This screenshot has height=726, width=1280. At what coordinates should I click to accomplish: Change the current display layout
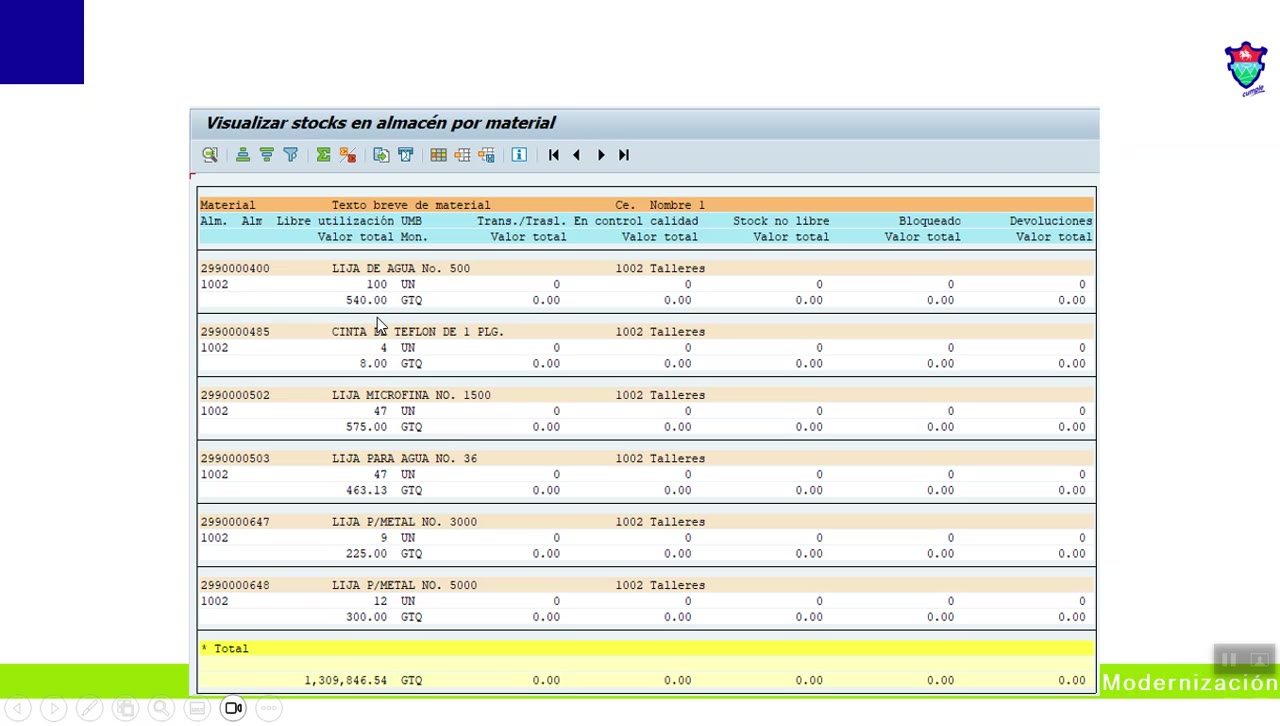click(x=462, y=154)
